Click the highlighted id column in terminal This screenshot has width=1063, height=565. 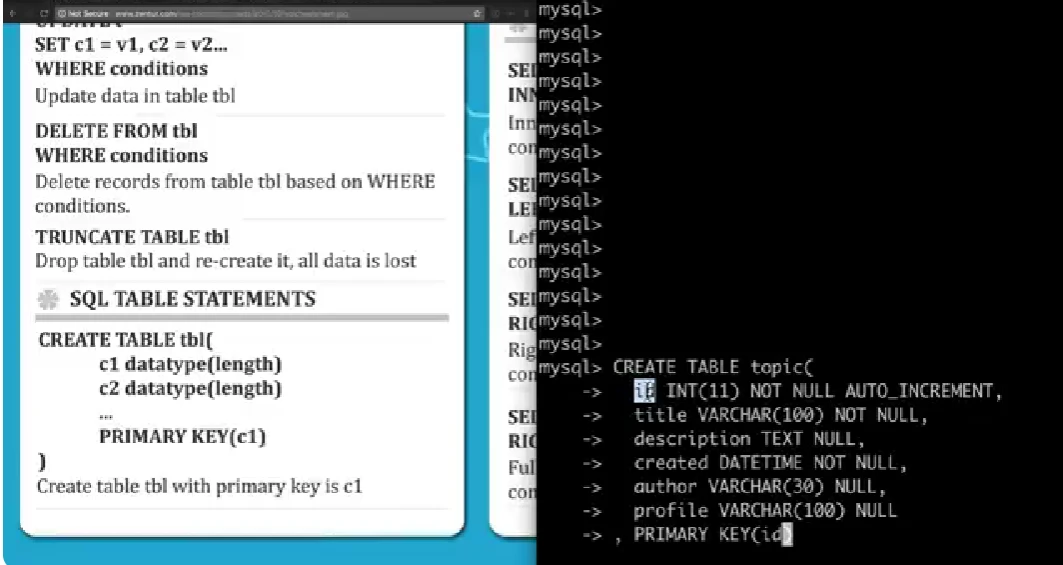tap(645, 391)
